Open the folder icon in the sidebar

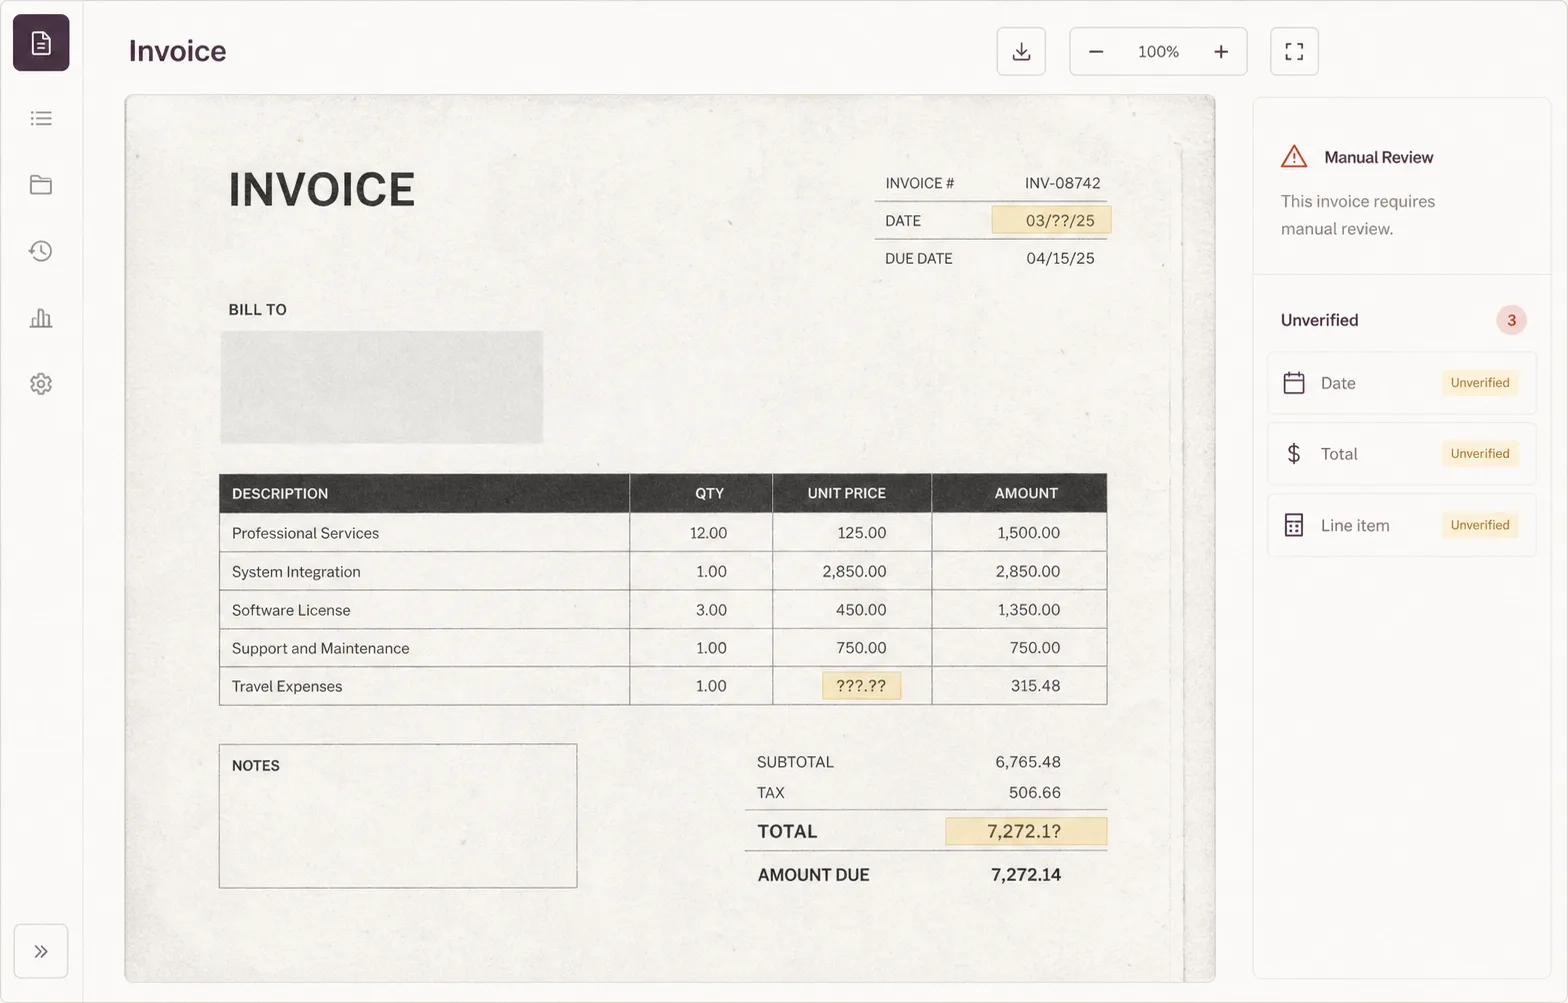[x=41, y=185]
